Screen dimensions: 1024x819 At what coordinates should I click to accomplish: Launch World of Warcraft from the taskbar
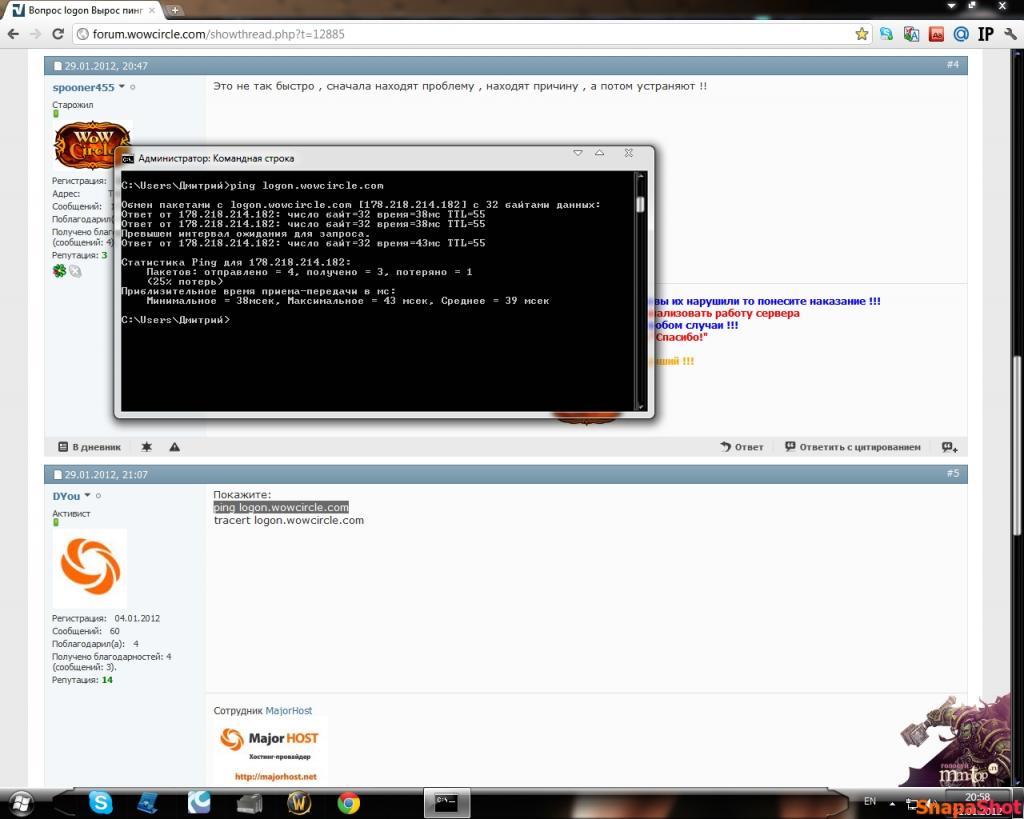(299, 802)
